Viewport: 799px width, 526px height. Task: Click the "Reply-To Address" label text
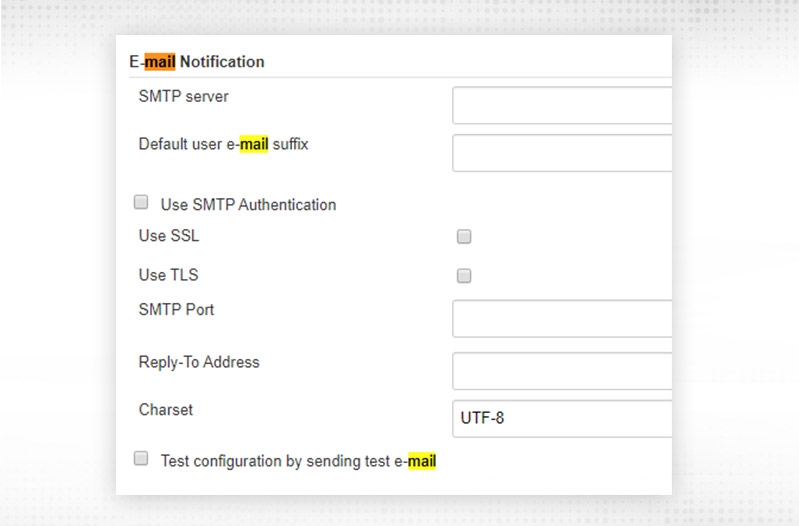(x=199, y=362)
